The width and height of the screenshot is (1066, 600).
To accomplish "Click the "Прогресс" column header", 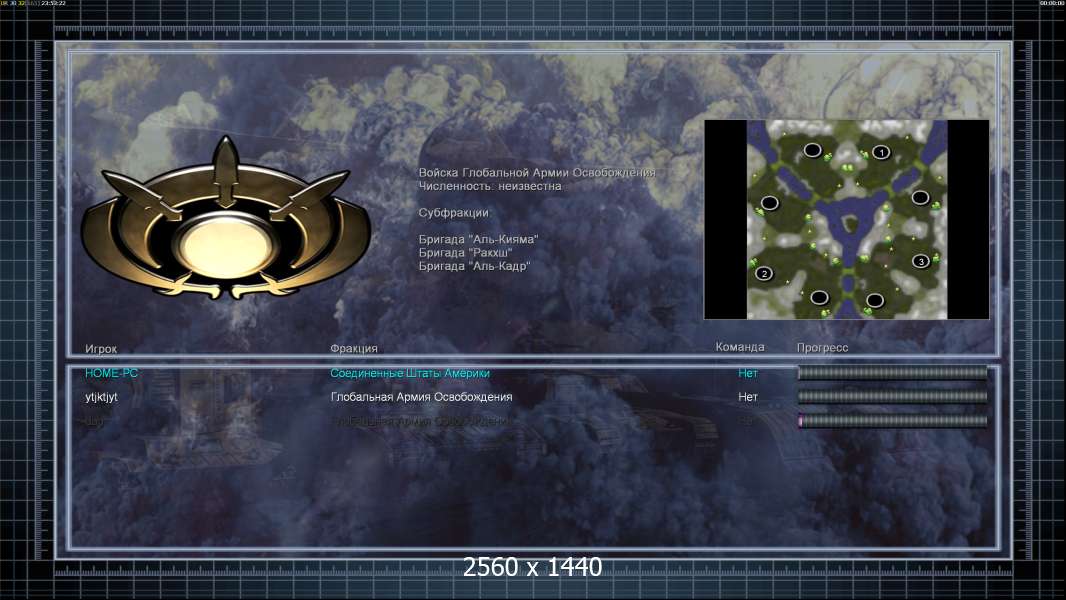I will (x=823, y=348).
